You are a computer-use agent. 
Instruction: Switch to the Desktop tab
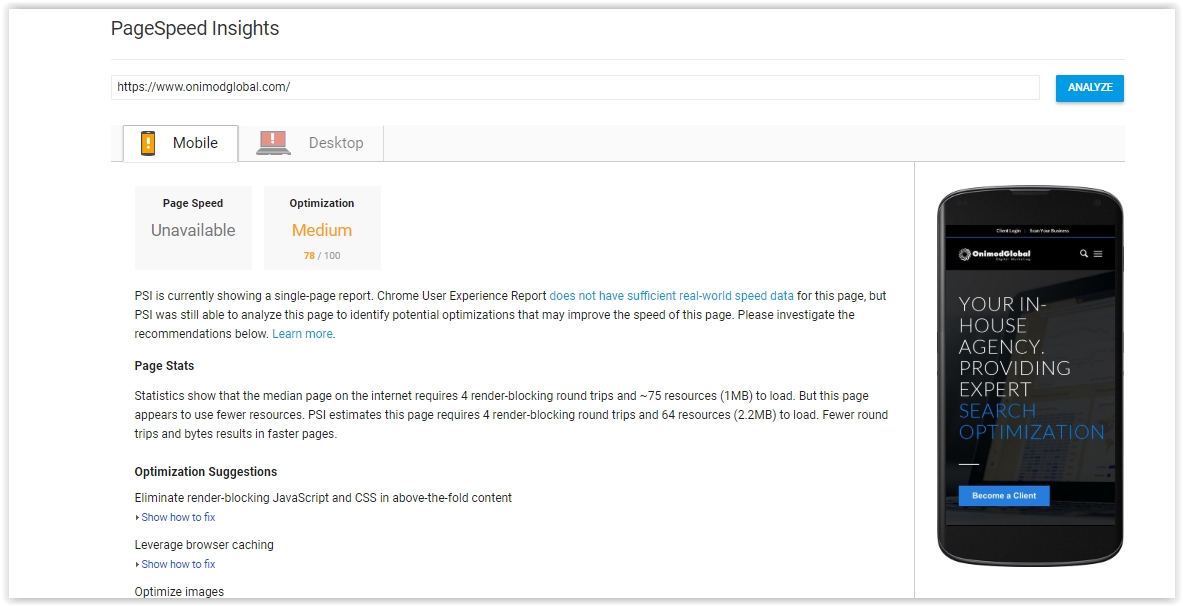coord(311,143)
